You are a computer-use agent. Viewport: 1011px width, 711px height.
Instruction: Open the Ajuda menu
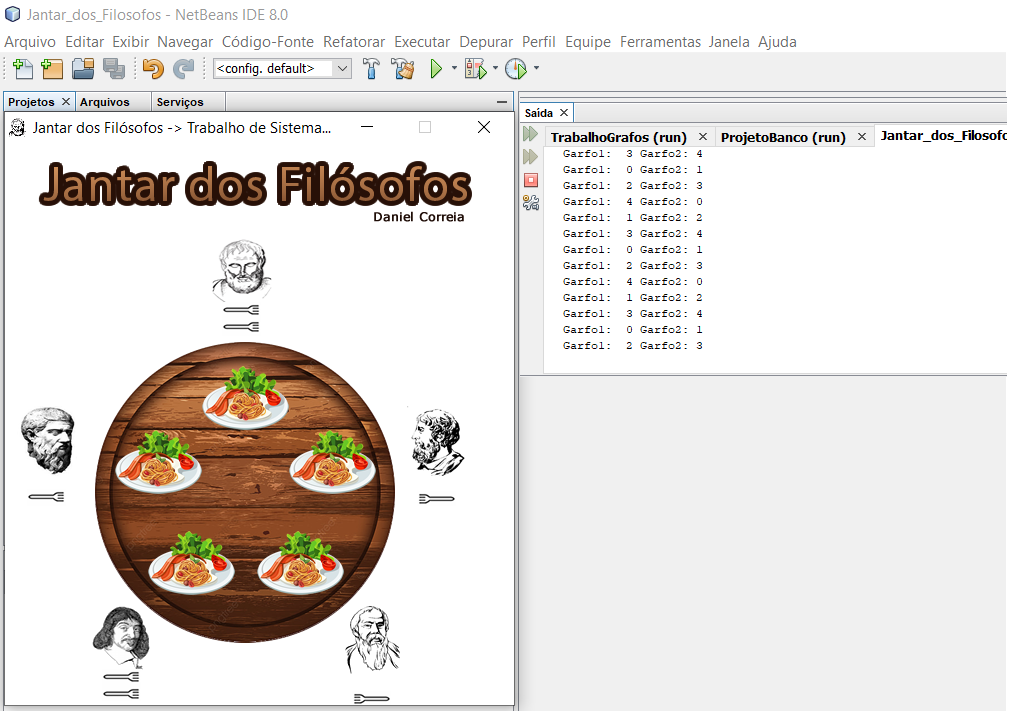pos(777,42)
